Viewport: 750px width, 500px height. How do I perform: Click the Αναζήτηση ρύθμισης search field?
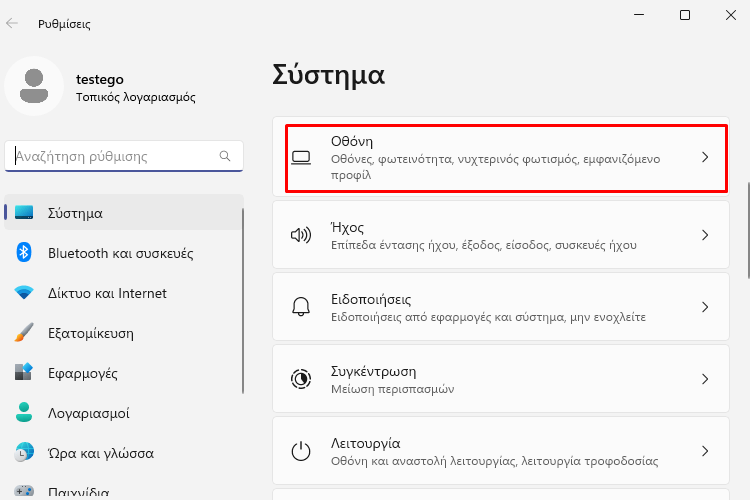point(124,156)
